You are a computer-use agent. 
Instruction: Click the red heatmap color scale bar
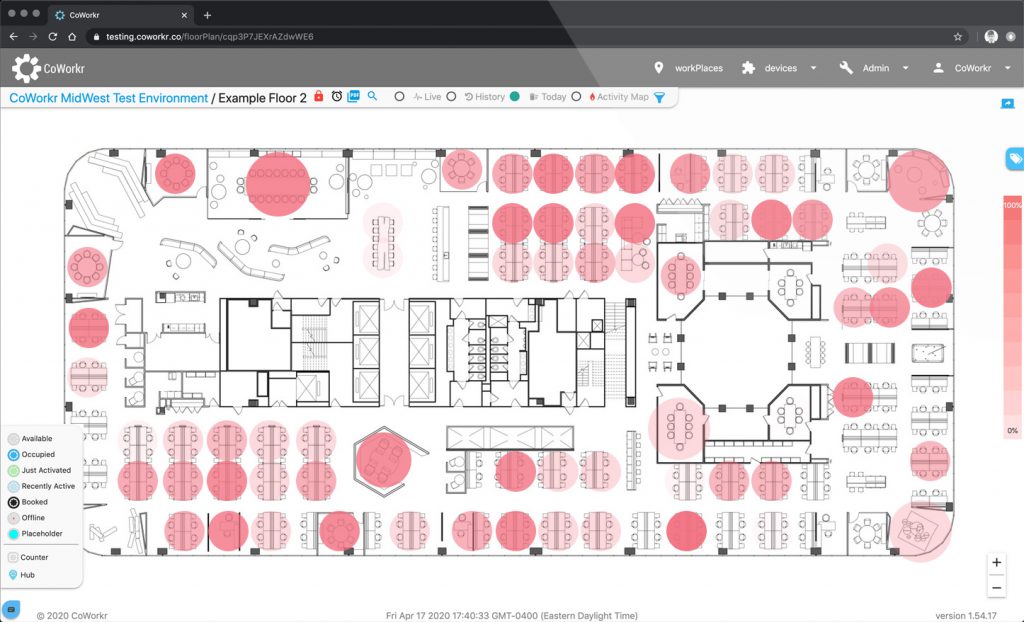(x=1012, y=317)
